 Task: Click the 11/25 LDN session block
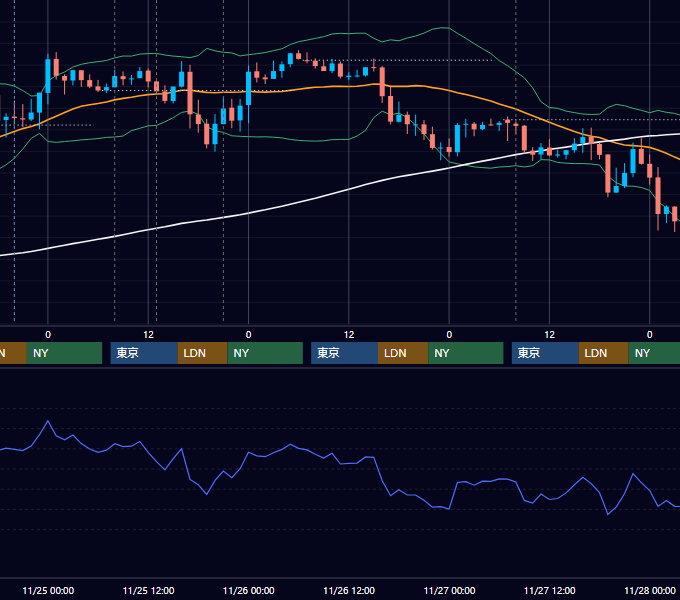click(203, 353)
